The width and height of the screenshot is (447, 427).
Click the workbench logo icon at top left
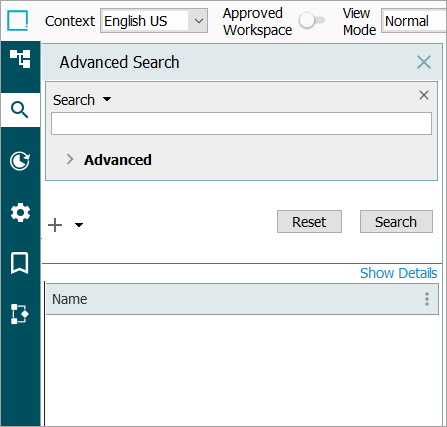point(18,21)
